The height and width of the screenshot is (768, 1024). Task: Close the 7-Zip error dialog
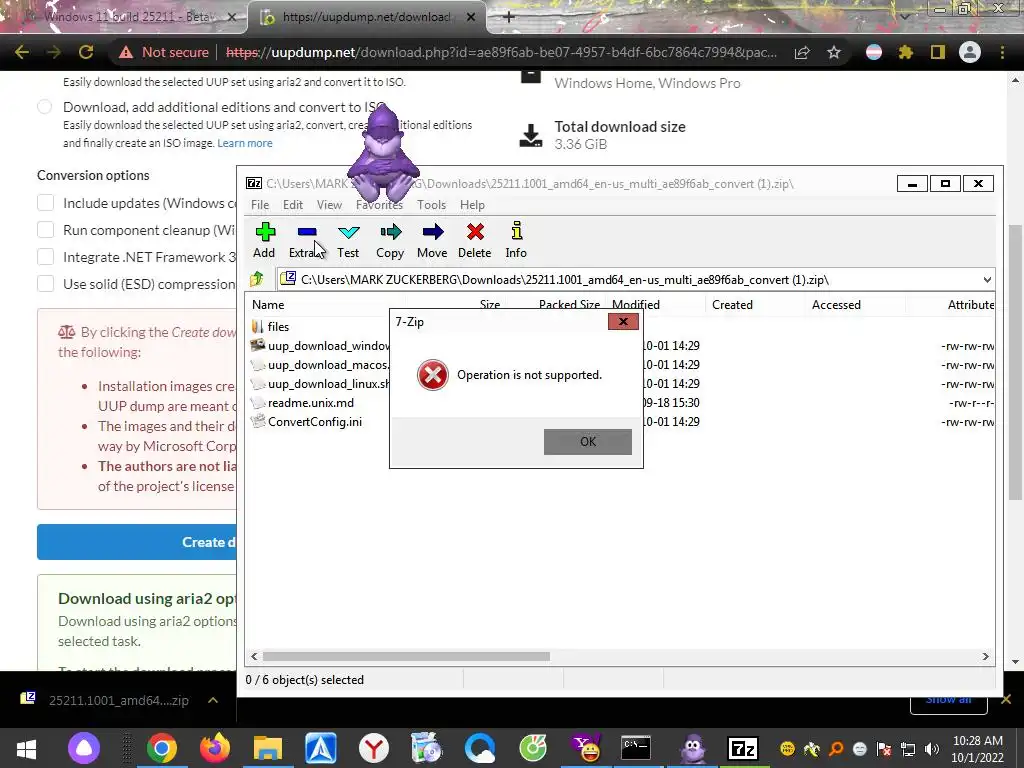[623, 321]
